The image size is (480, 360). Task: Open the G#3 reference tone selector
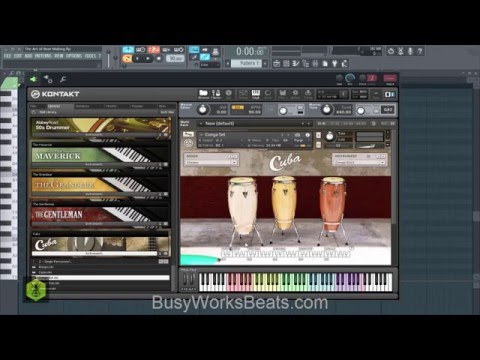point(387,110)
